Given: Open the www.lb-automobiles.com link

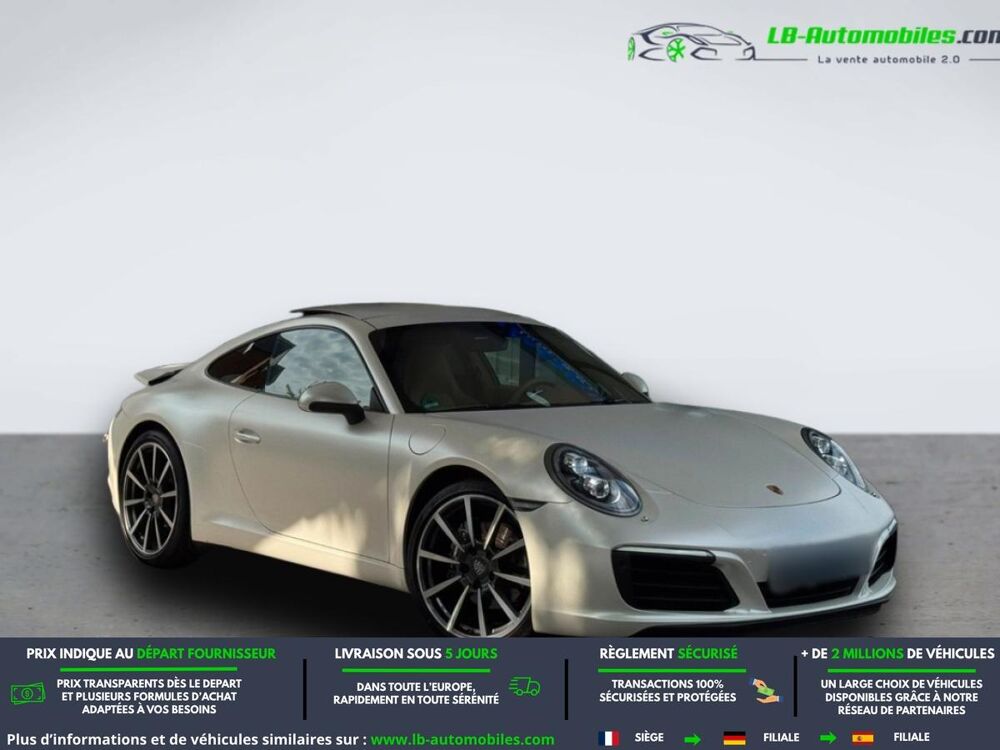Looking at the screenshot, I should point(462,740).
